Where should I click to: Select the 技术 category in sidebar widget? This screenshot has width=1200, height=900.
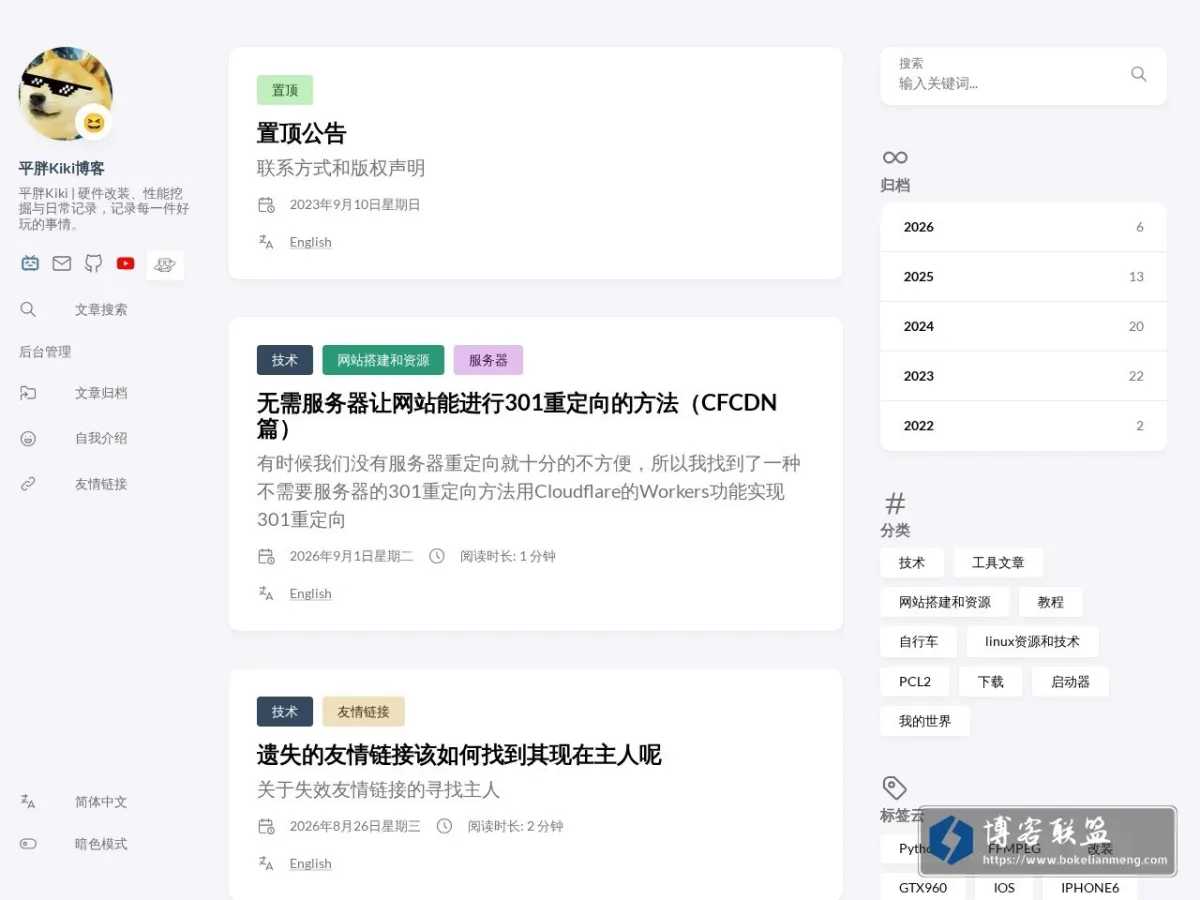[x=912, y=563]
